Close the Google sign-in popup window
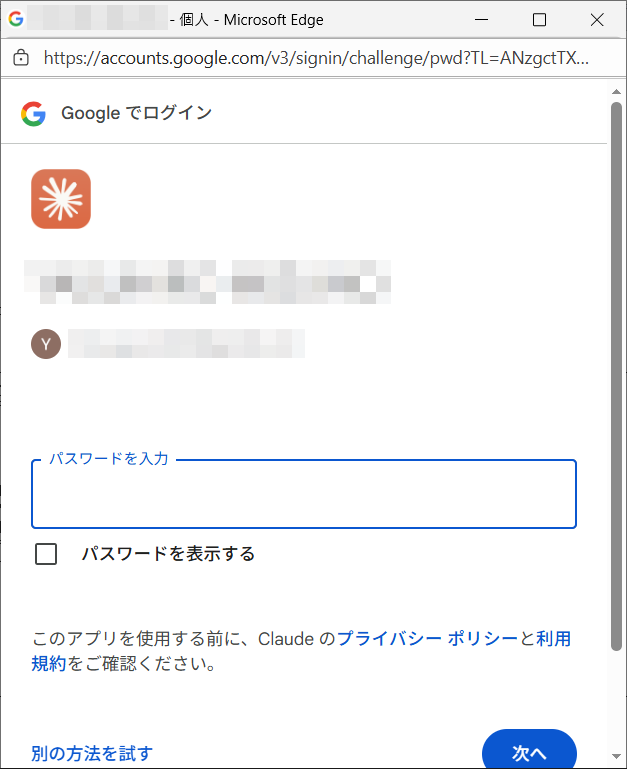This screenshot has width=627, height=769. point(597,19)
